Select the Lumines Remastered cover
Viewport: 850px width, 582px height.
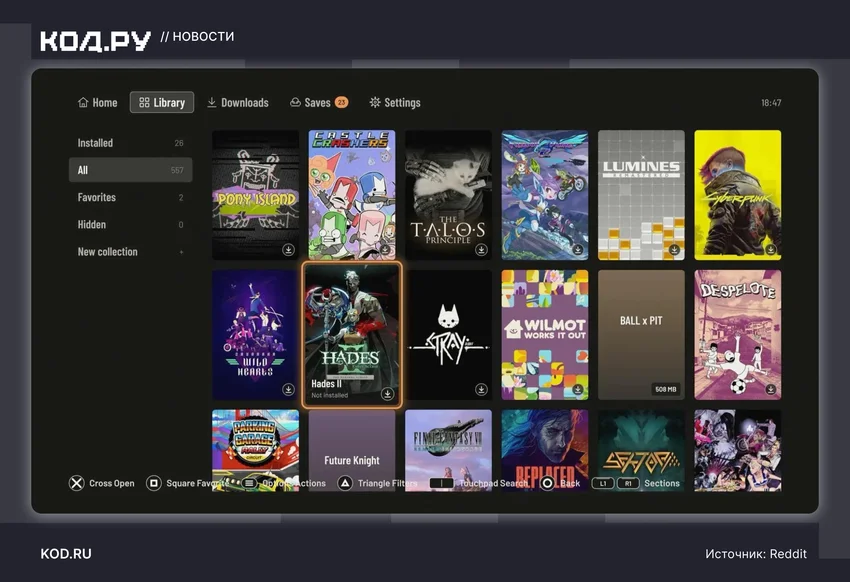click(641, 195)
